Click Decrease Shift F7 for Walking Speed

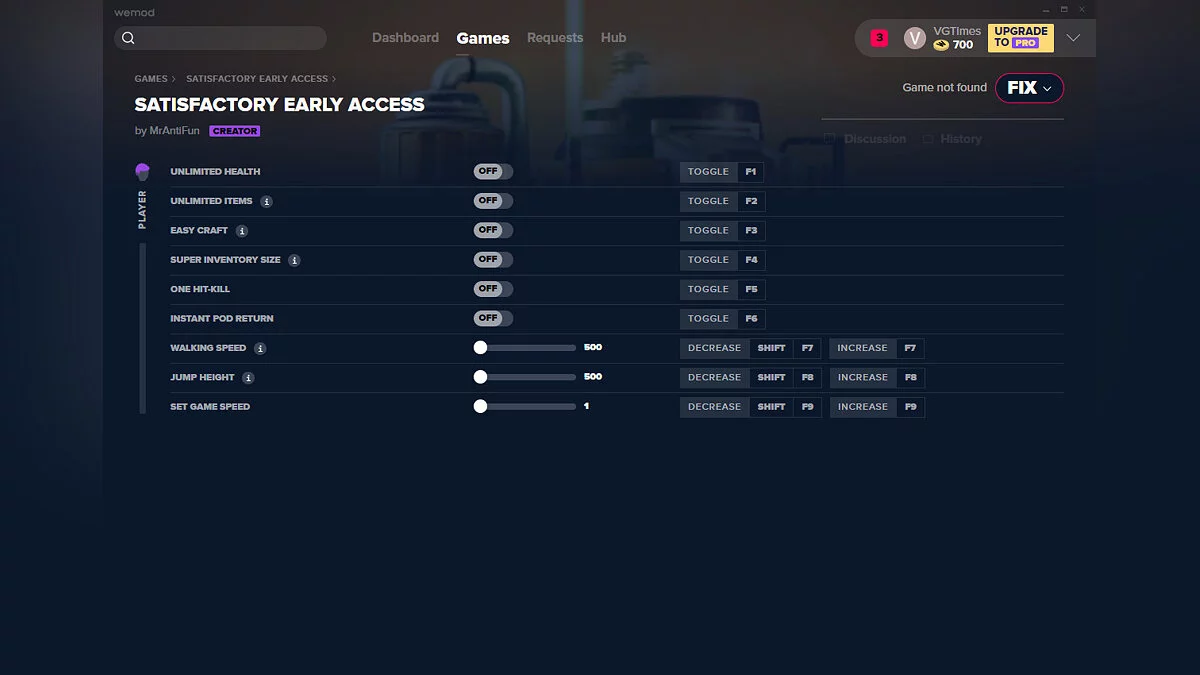tap(750, 348)
